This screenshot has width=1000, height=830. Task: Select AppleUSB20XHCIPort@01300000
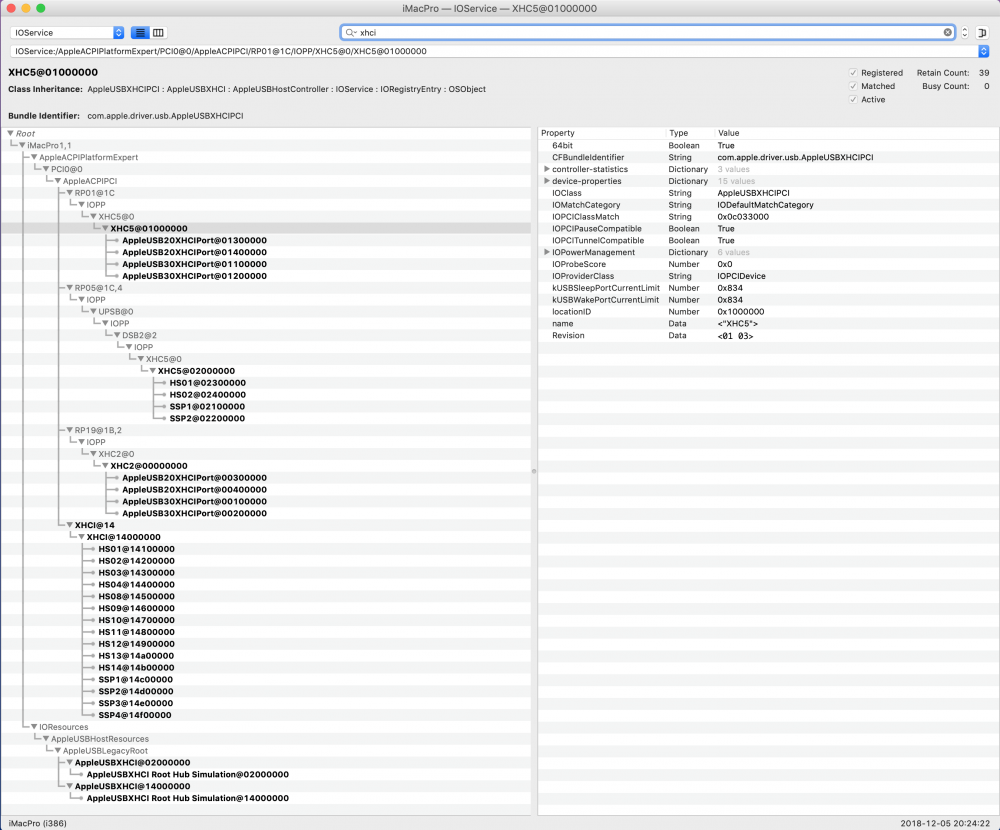point(195,241)
